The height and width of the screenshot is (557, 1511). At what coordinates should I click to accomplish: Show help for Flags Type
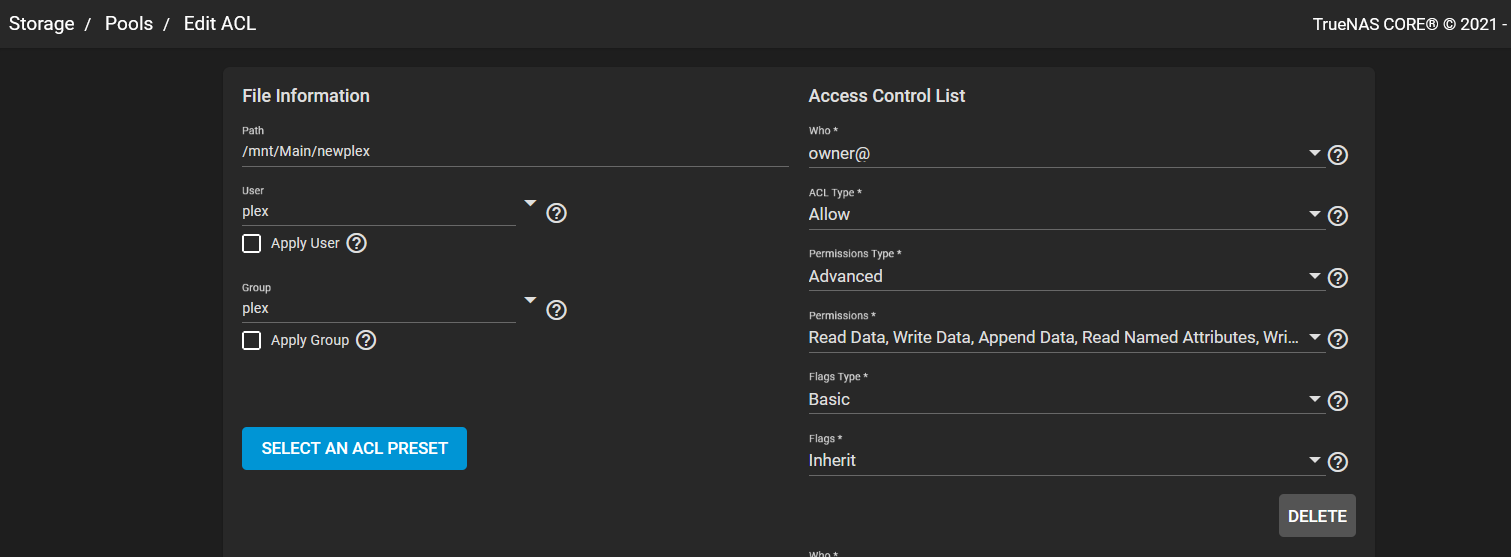tap(1338, 401)
